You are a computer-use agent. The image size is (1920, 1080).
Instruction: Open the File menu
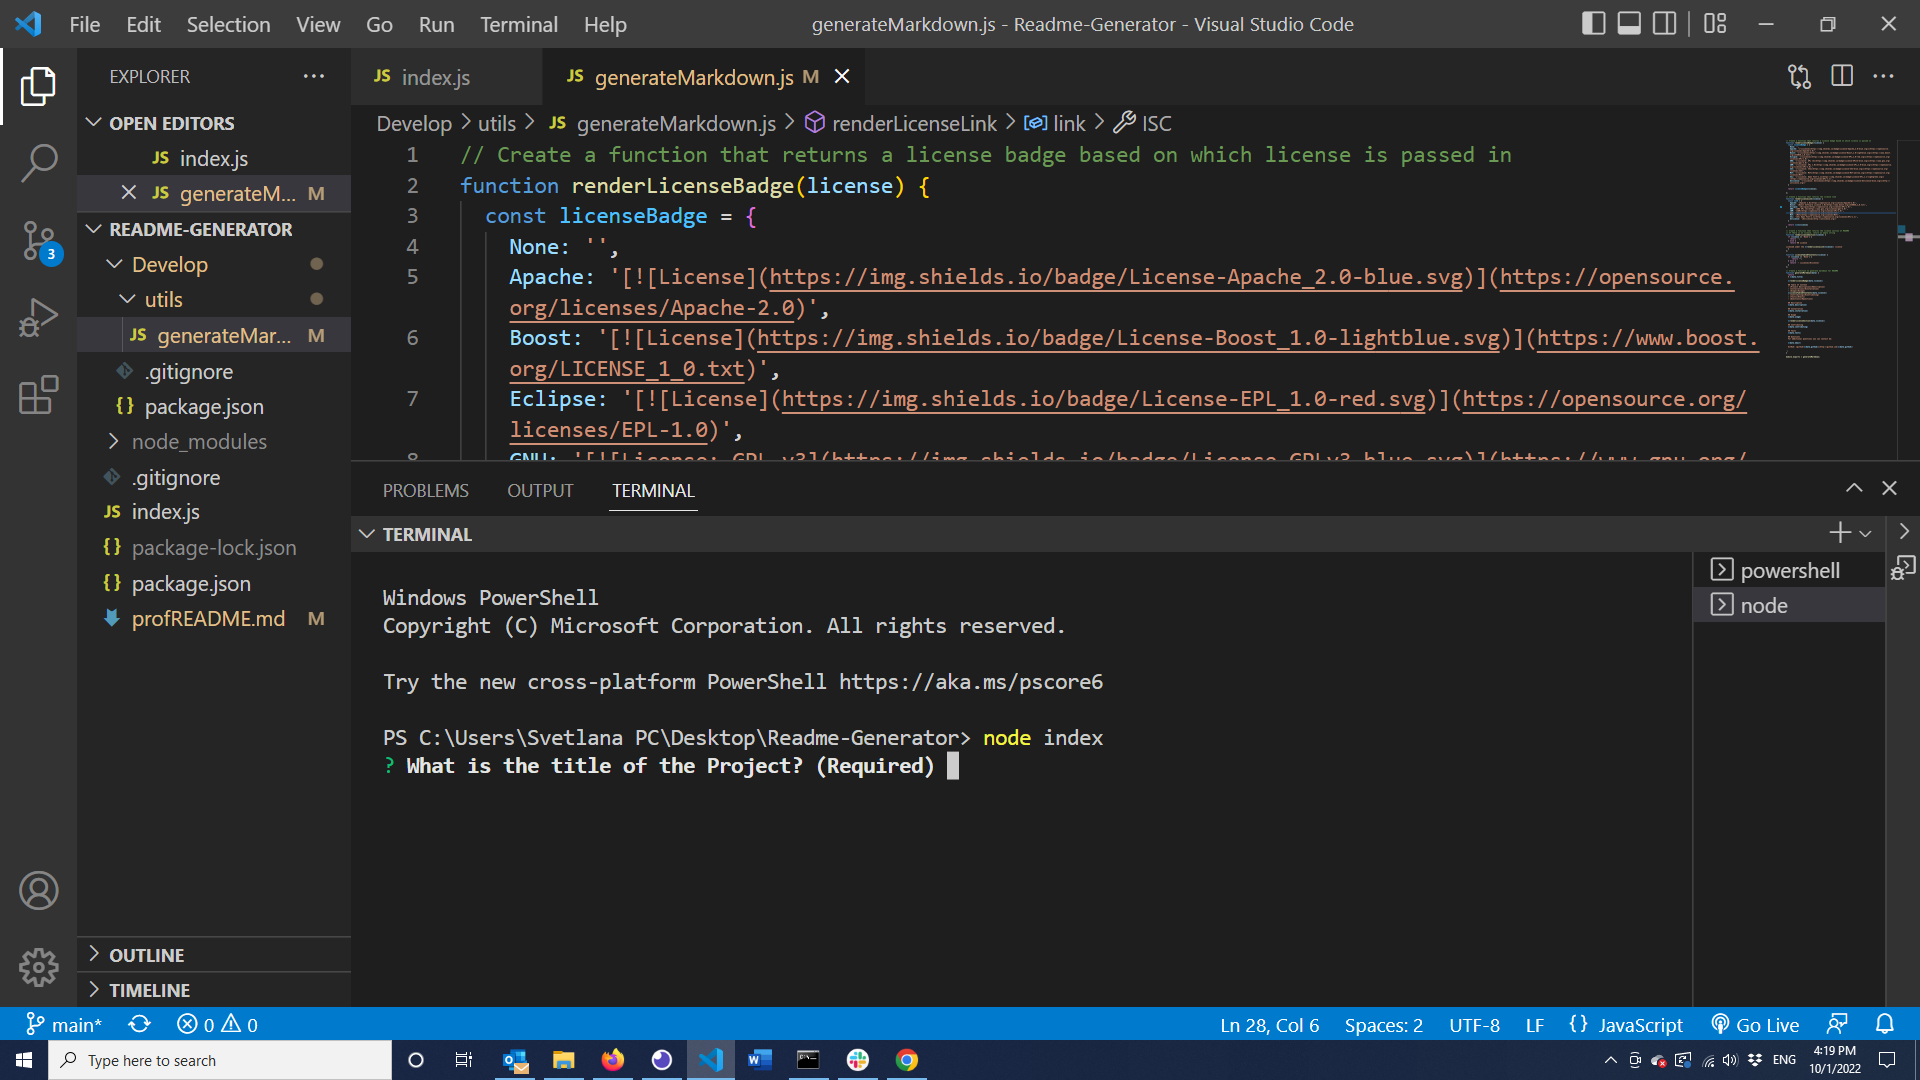(x=84, y=24)
